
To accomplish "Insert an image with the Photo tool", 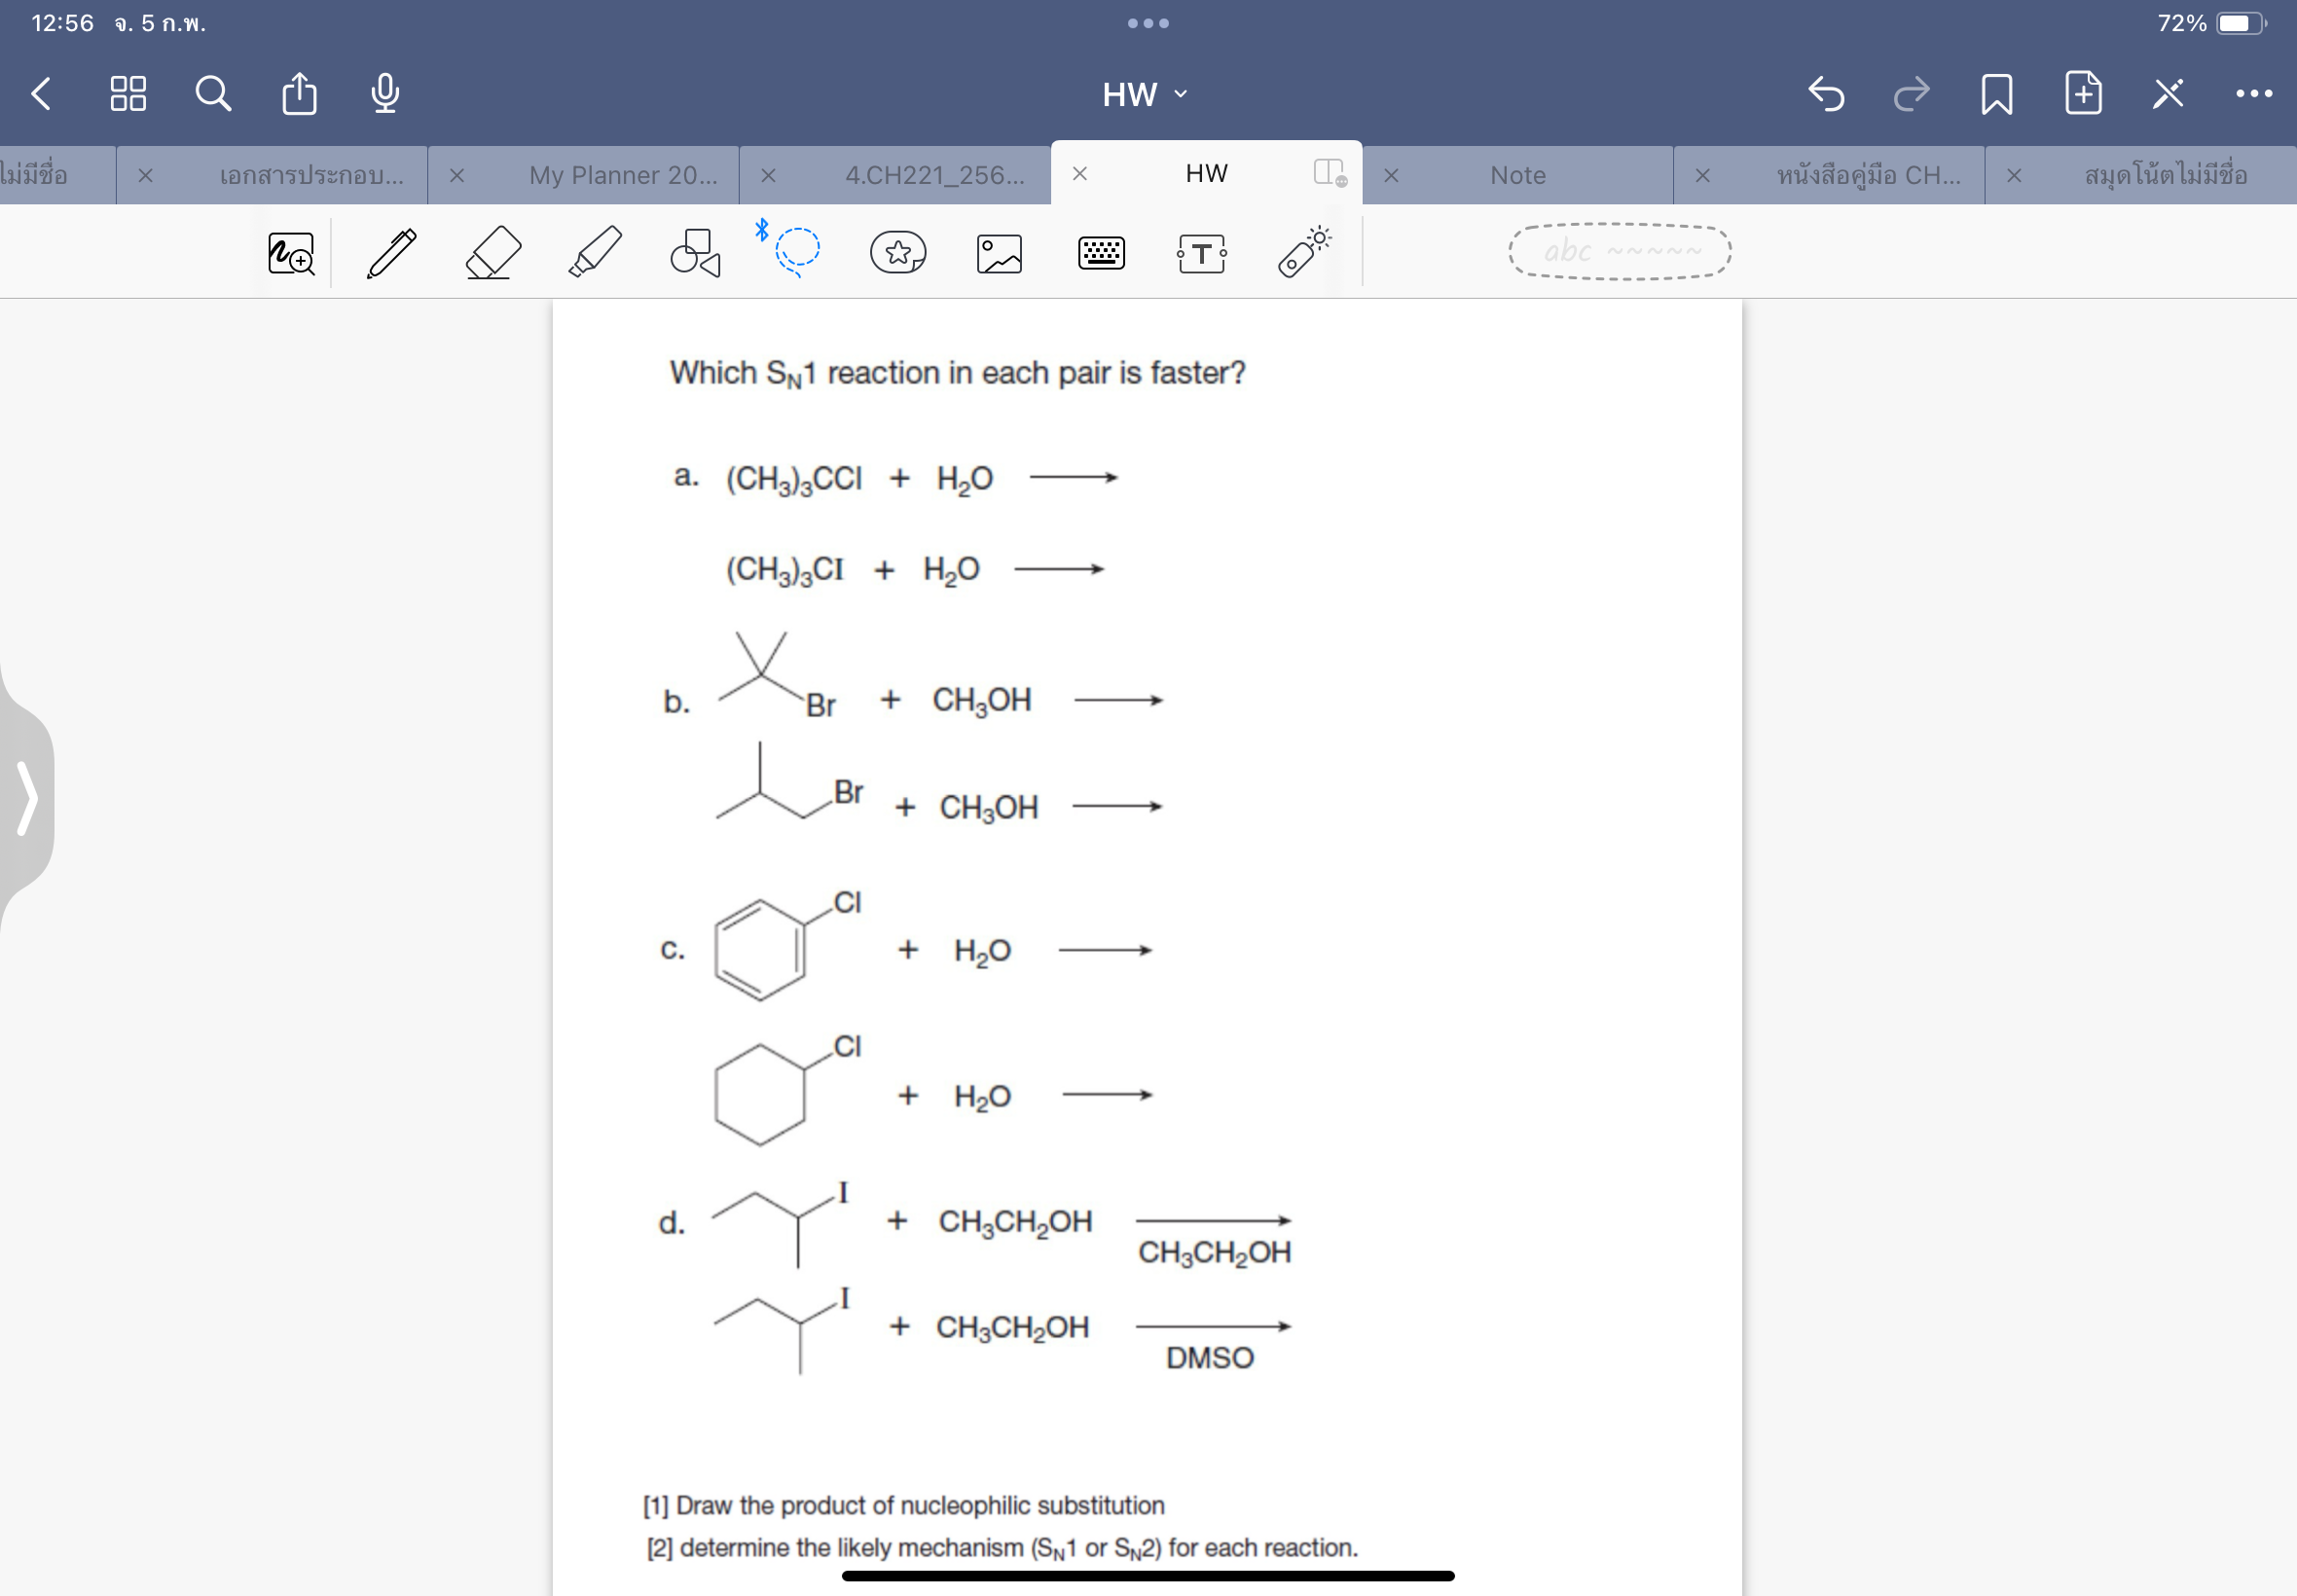I will pyautogui.click(x=998, y=252).
